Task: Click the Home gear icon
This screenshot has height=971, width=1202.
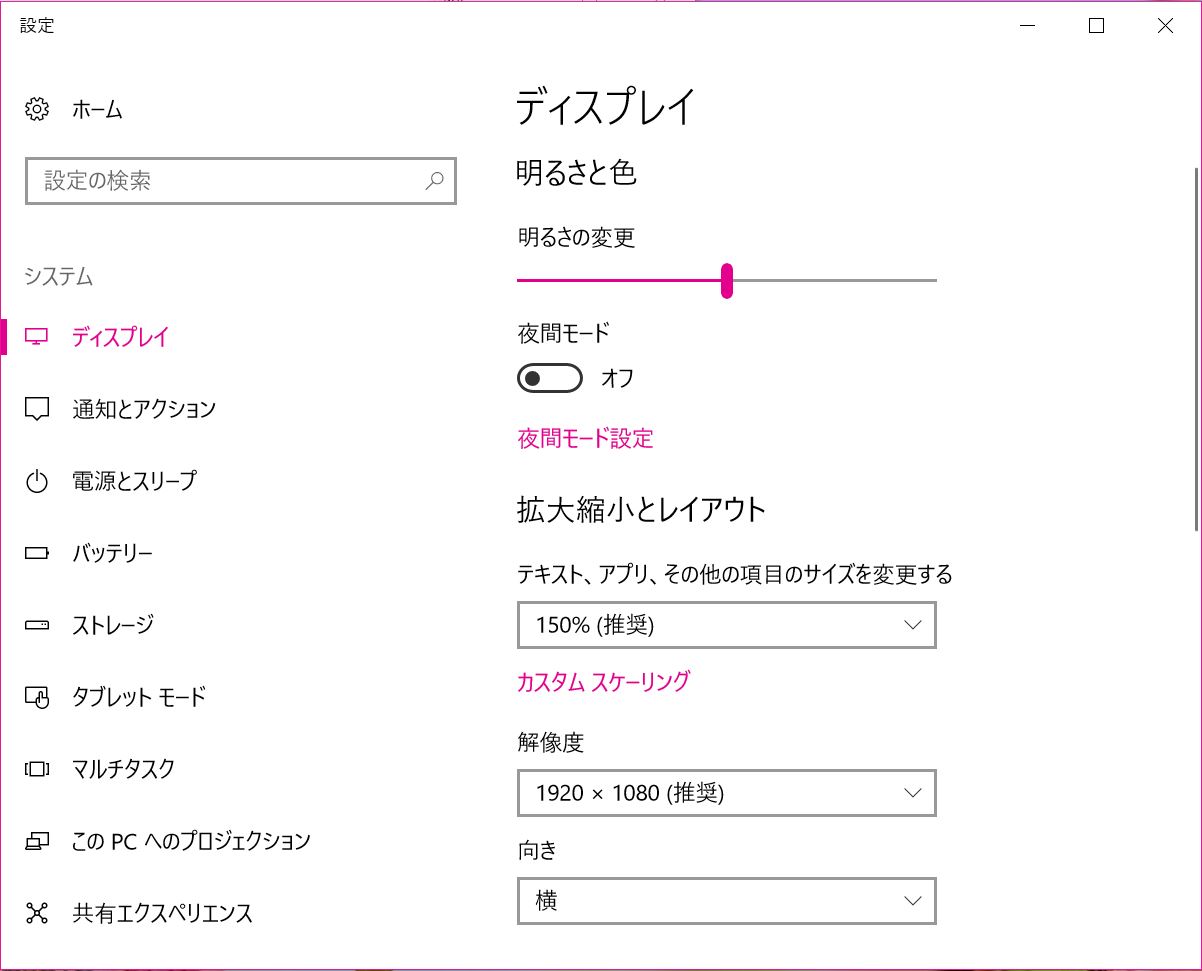Action: coord(37,109)
